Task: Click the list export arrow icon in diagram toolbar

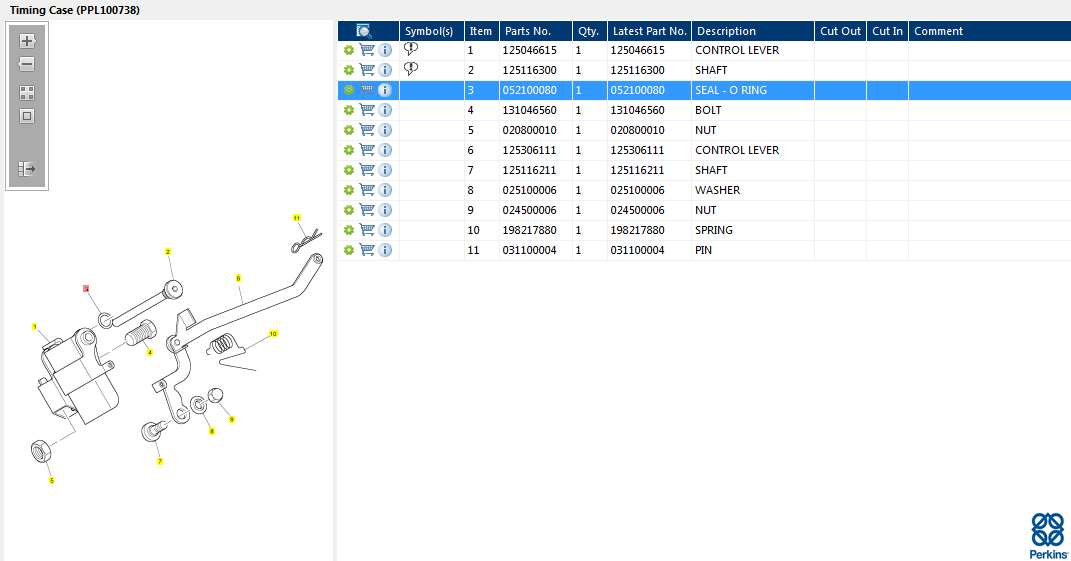Action: (x=27, y=169)
